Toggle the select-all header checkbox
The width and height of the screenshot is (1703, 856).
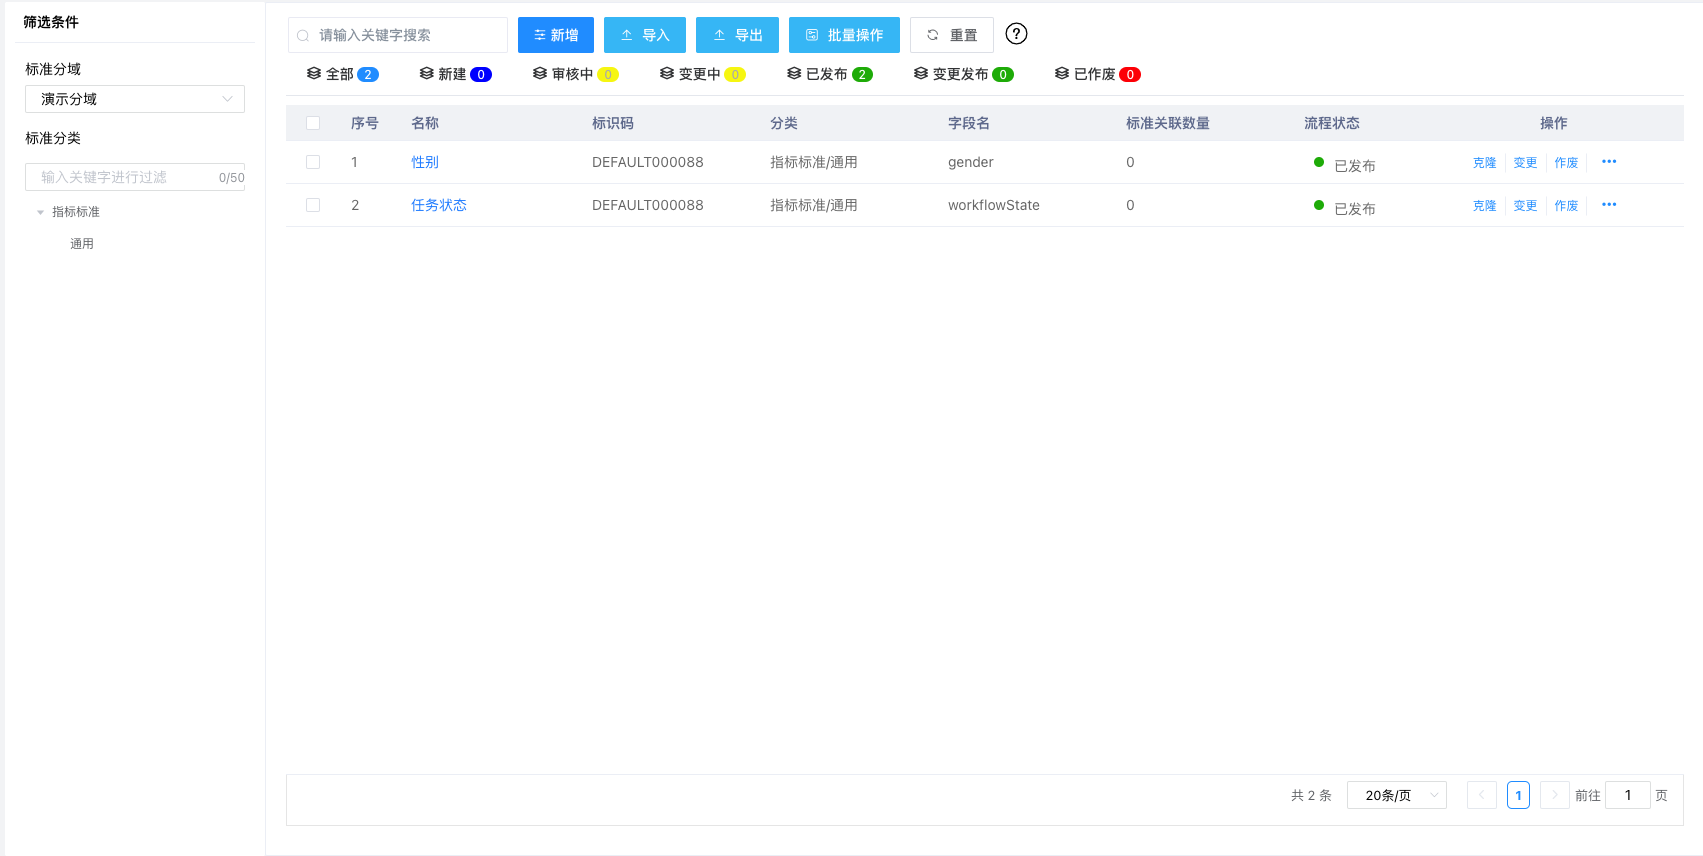click(313, 123)
